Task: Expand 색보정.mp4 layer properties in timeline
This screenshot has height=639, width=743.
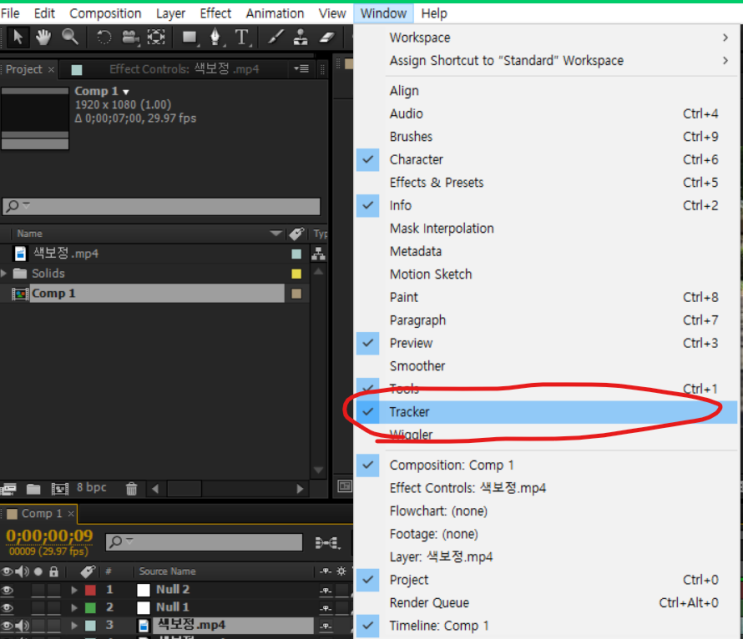Action: coord(74,625)
